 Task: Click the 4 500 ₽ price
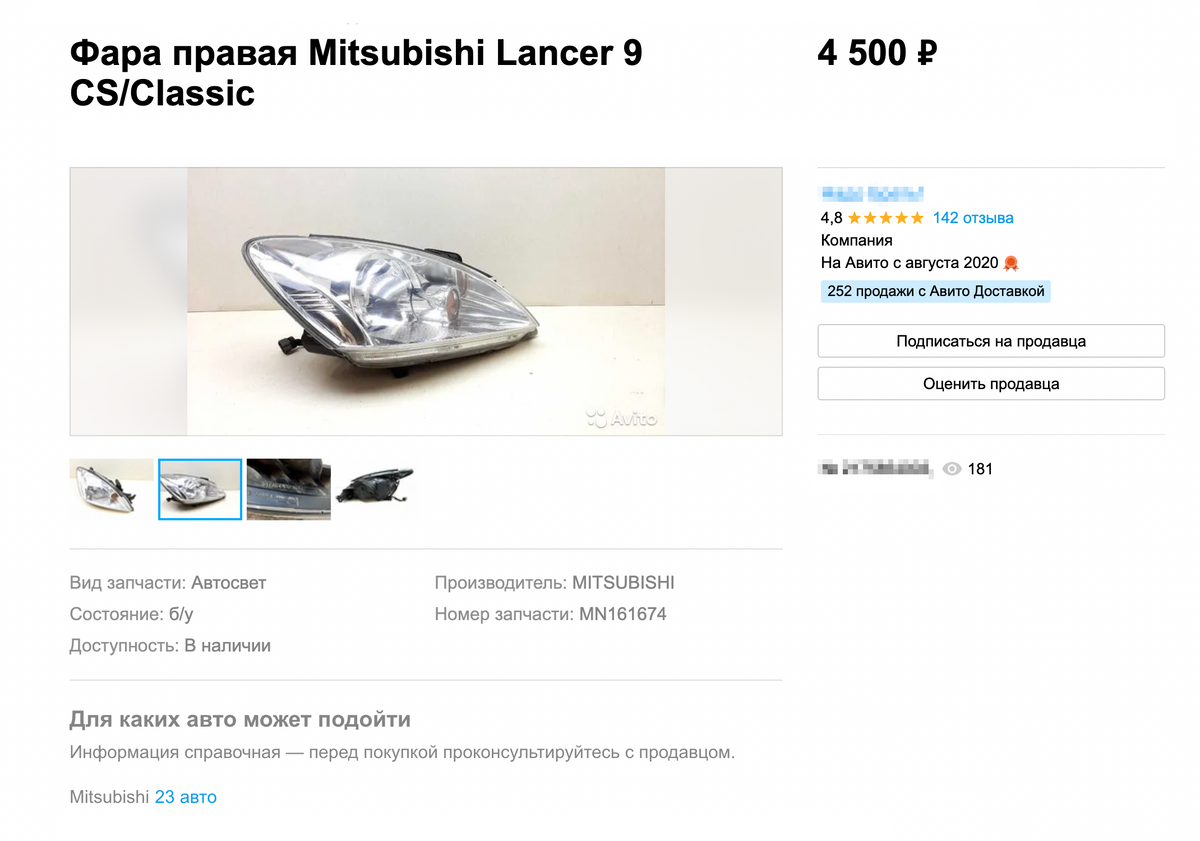coord(877,53)
